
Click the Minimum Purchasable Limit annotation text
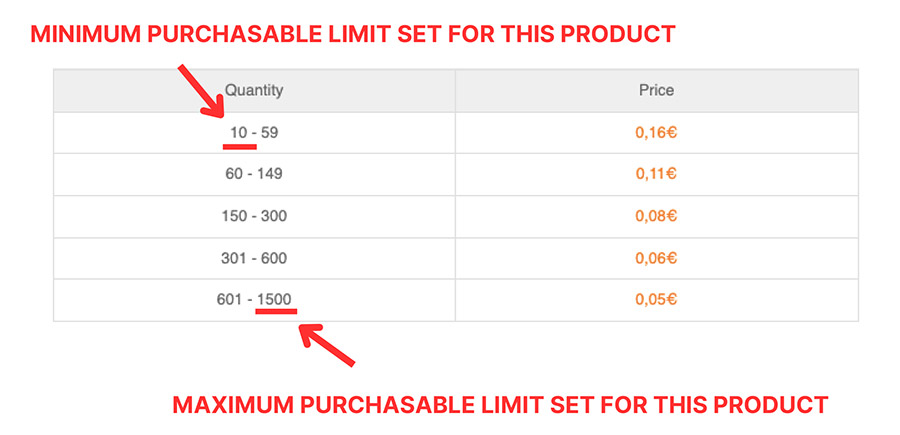[x=352, y=34]
